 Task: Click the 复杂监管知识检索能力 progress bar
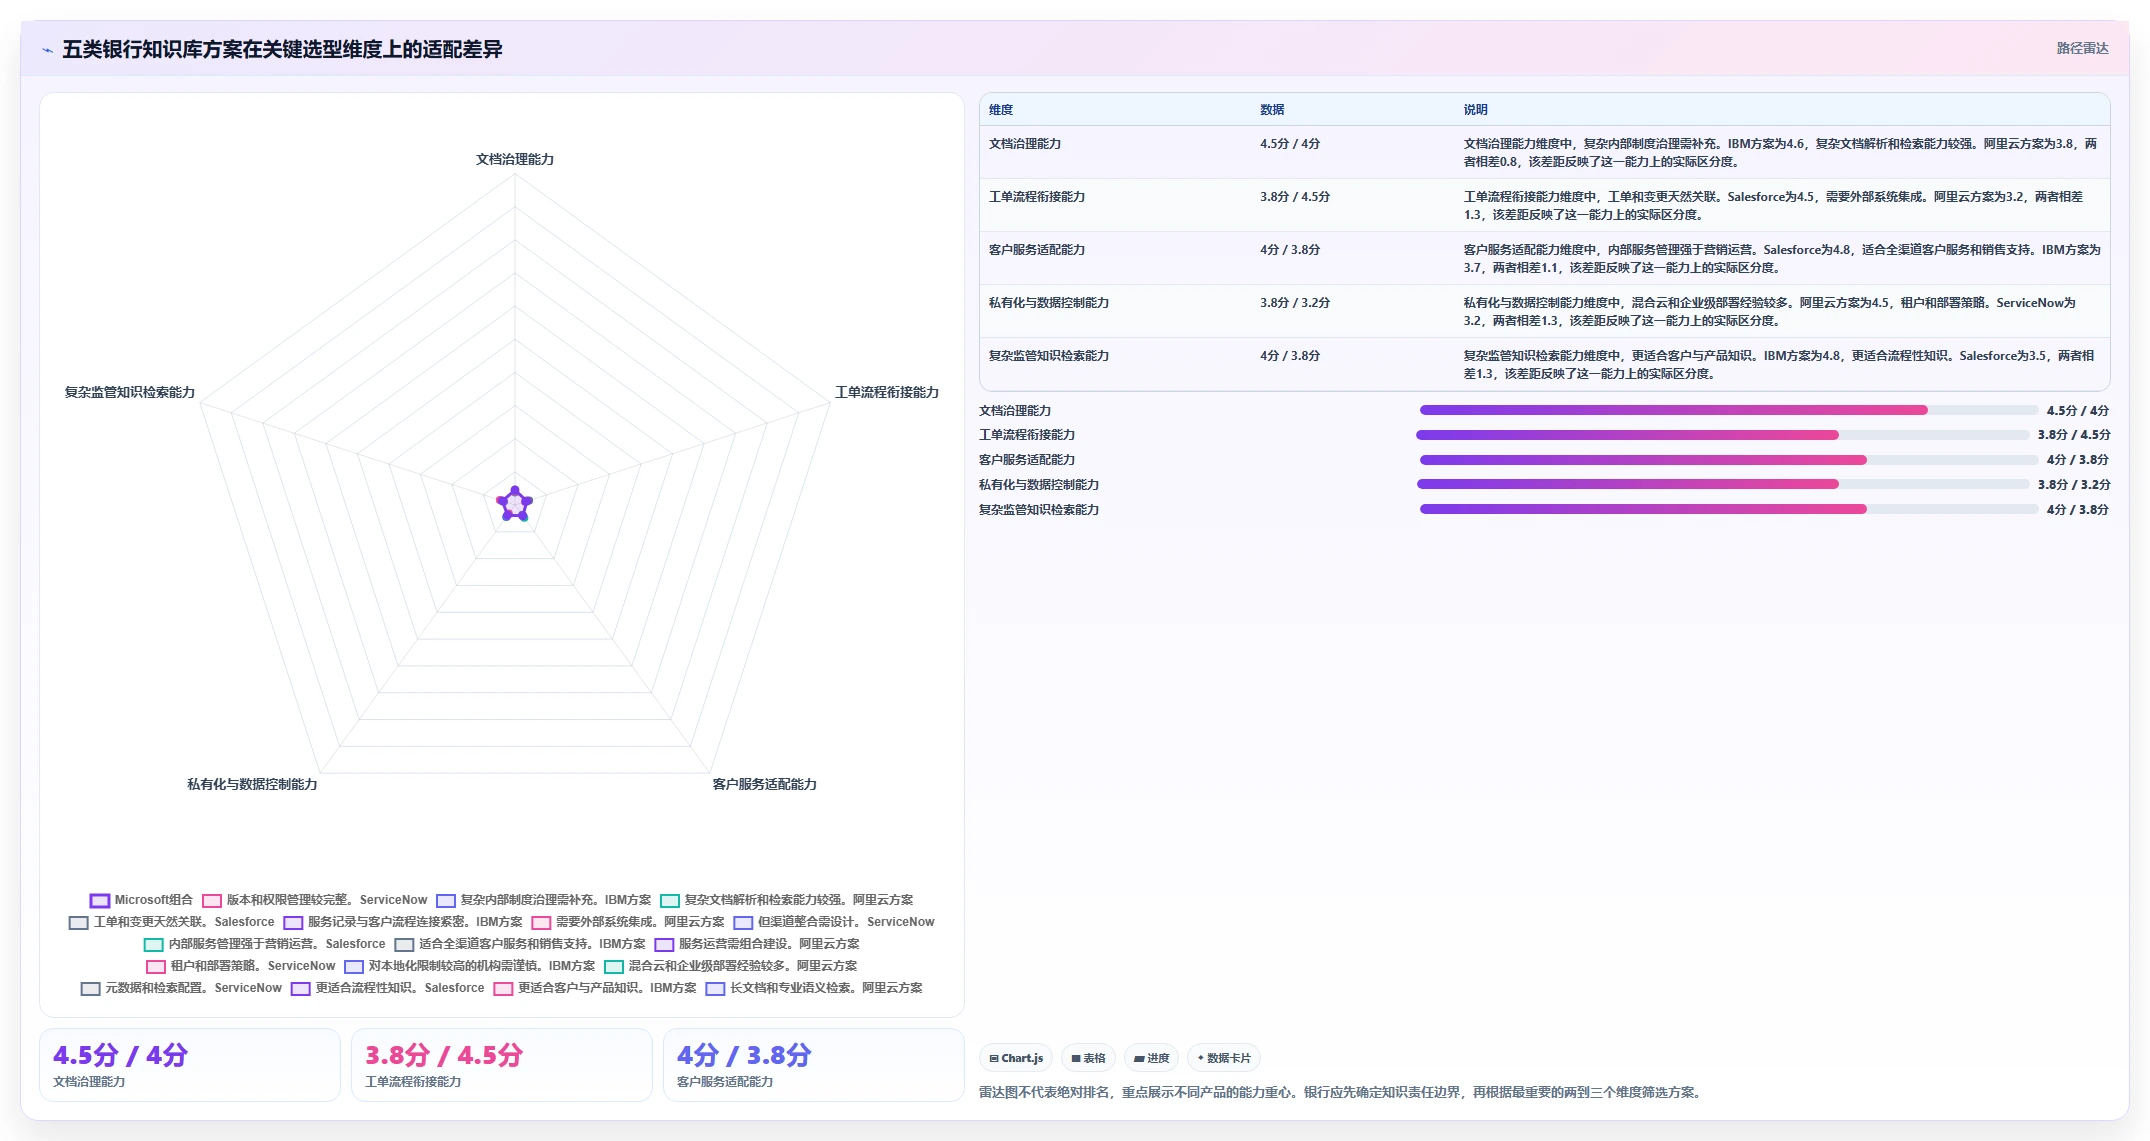pyautogui.click(x=1728, y=509)
